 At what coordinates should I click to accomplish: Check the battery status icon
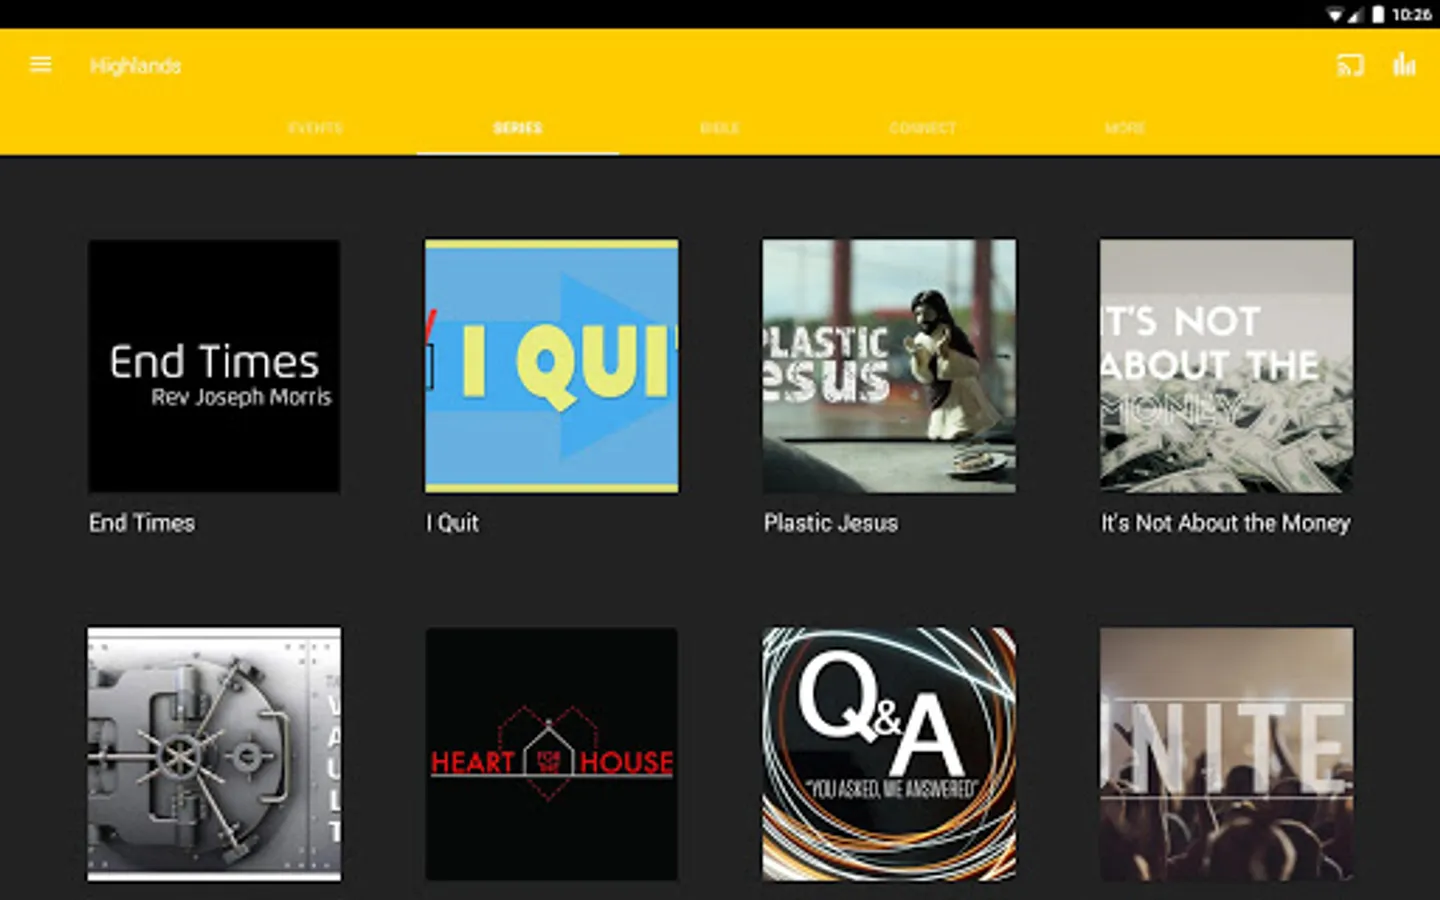click(1378, 14)
